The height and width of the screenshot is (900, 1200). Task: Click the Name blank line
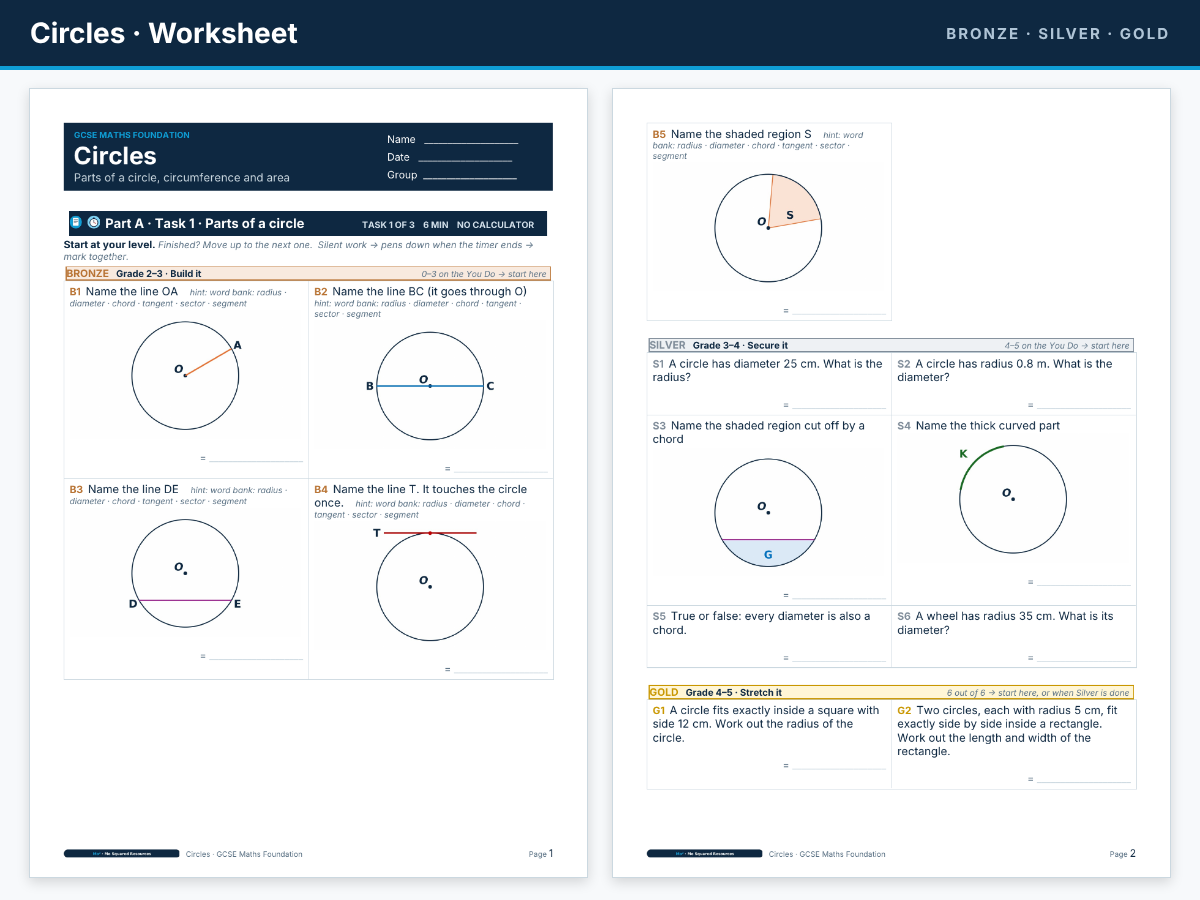click(471, 143)
